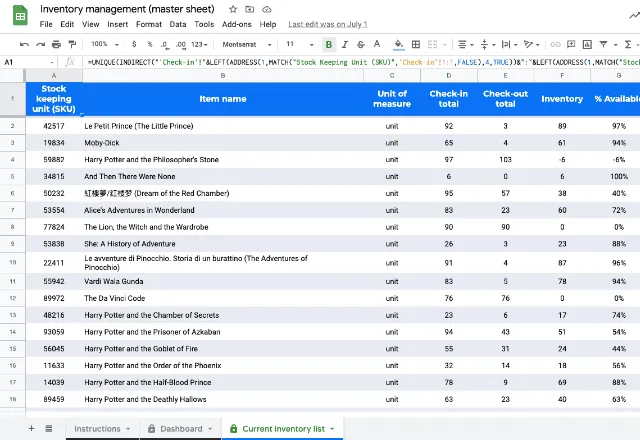Image resolution: width=640 pixels, height=440 pixels.
Task: Click the Insert link icon
Action: point(555,44)
